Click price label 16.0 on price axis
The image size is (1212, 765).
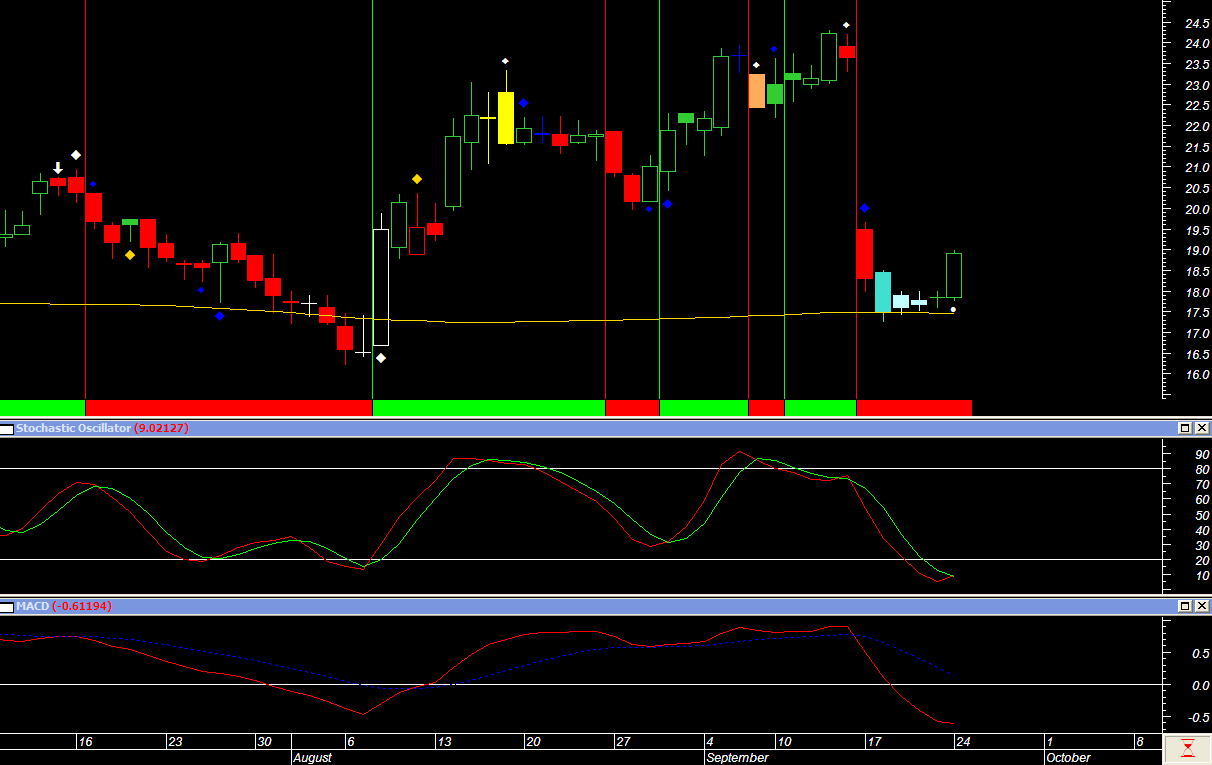pyautogui.click(x=1197, y=375)
